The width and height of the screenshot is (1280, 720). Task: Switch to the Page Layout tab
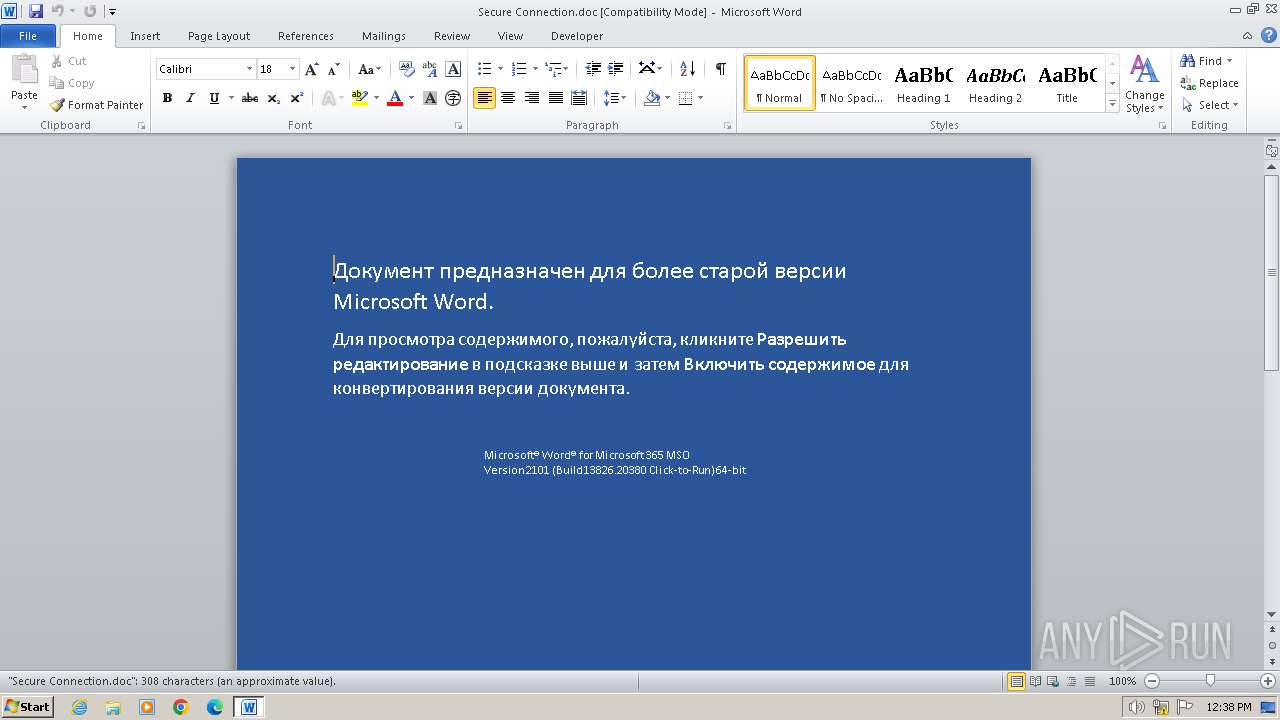coord(219,36)
